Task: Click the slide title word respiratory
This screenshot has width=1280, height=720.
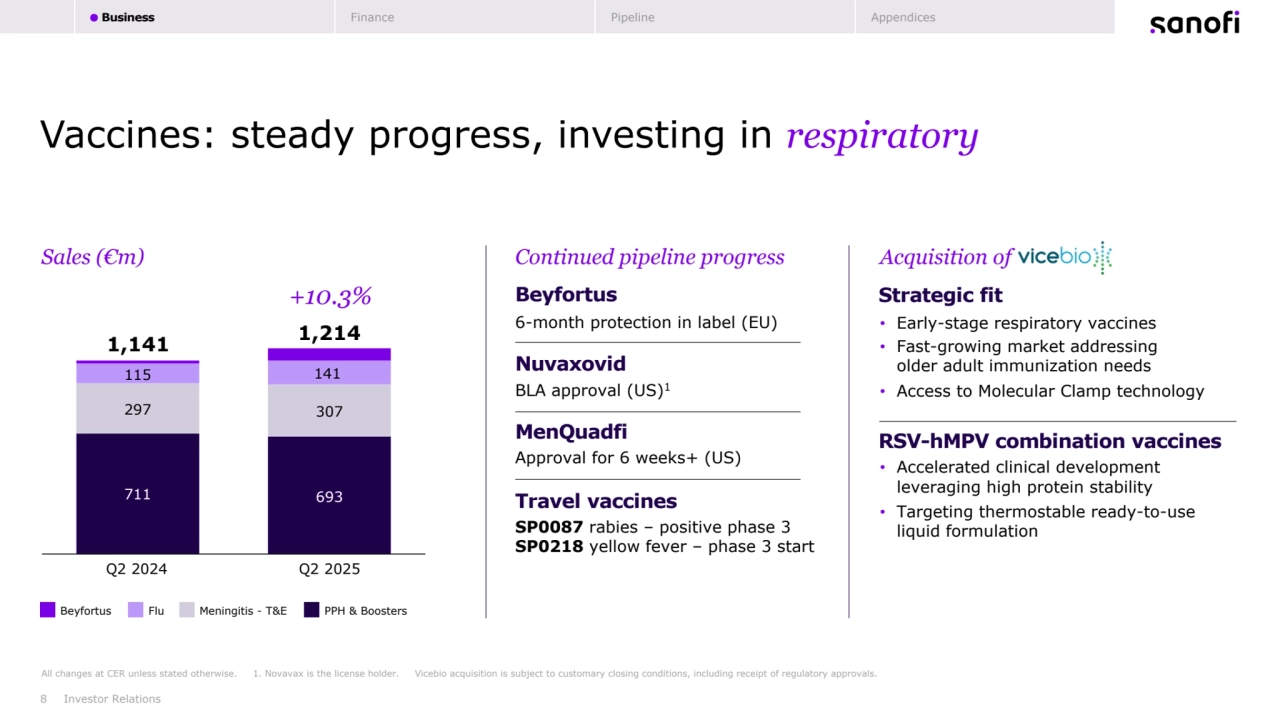Action: [x=882, y=136]
